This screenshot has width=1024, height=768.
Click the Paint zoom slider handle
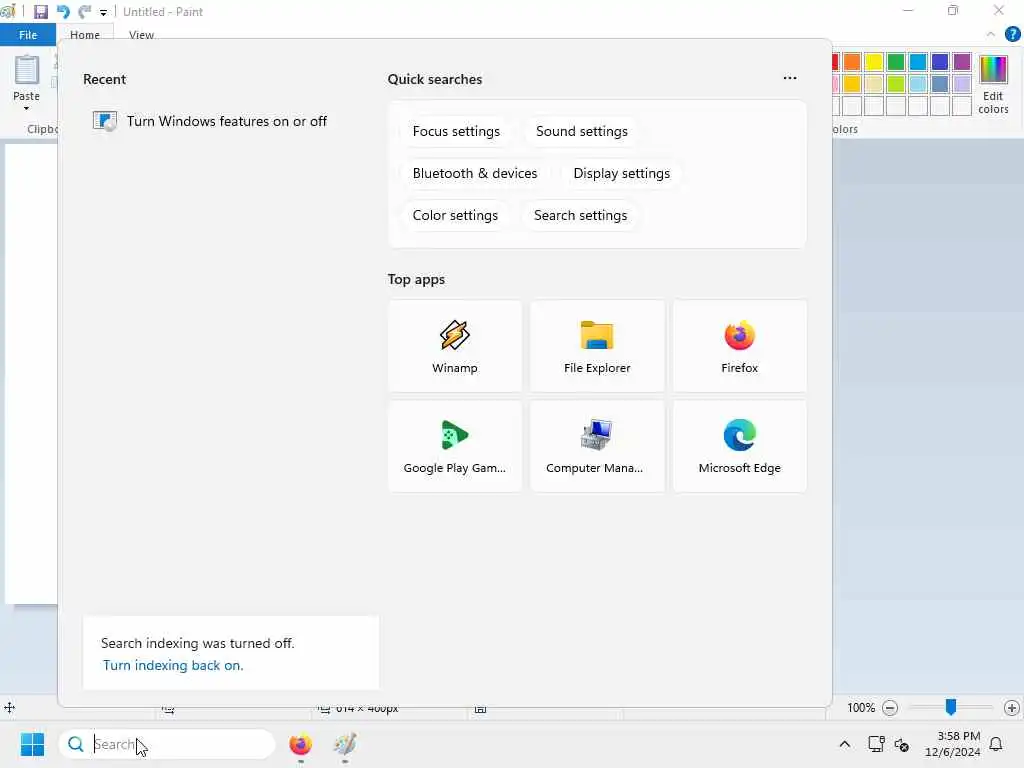tap(951, 707)
